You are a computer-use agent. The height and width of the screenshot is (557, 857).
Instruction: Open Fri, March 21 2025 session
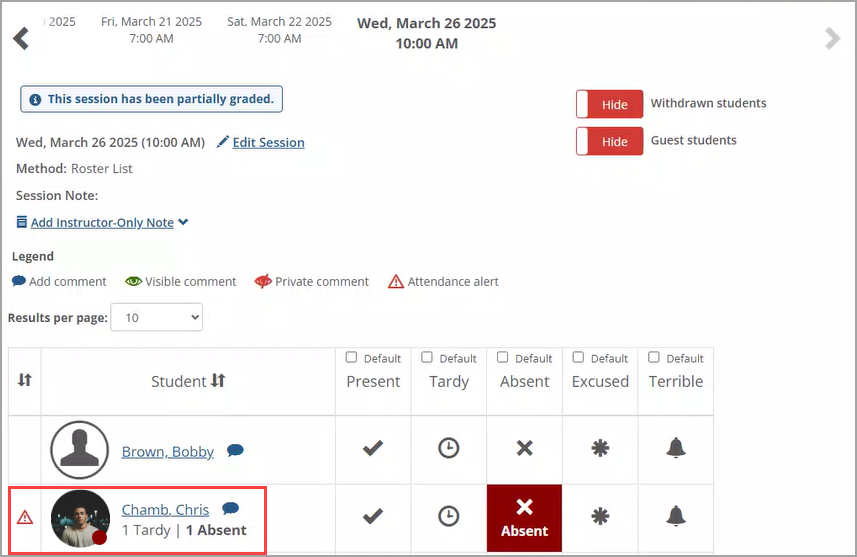click(x=151, y=30)
